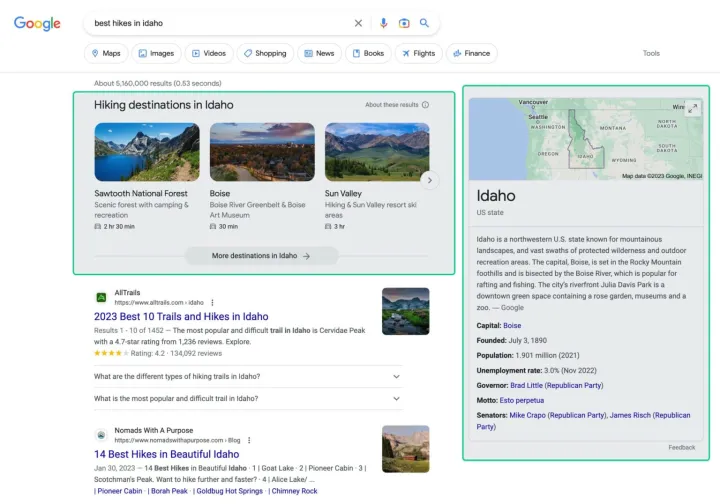Click the Idaho heading in knowledge panel
Viewport: 720px width, 504px height.
(x=496, y=196)
